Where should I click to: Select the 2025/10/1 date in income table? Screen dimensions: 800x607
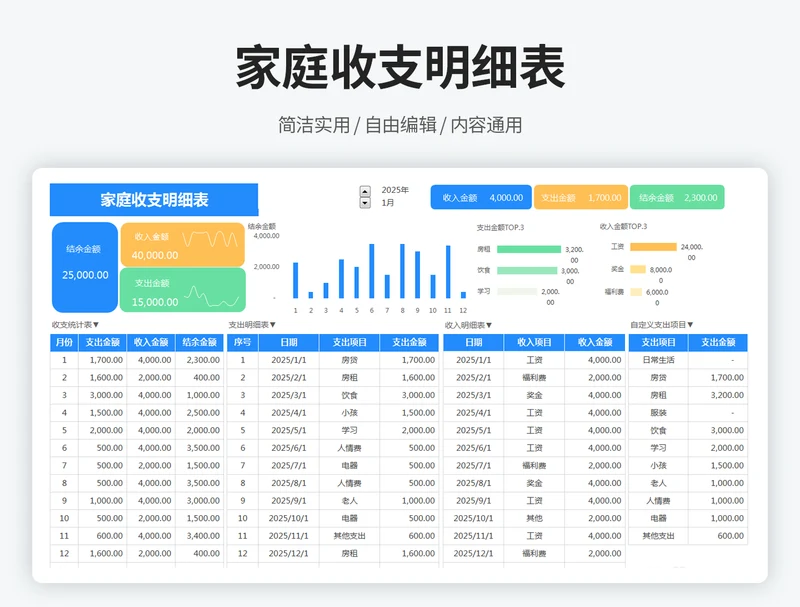click(473, 518)
